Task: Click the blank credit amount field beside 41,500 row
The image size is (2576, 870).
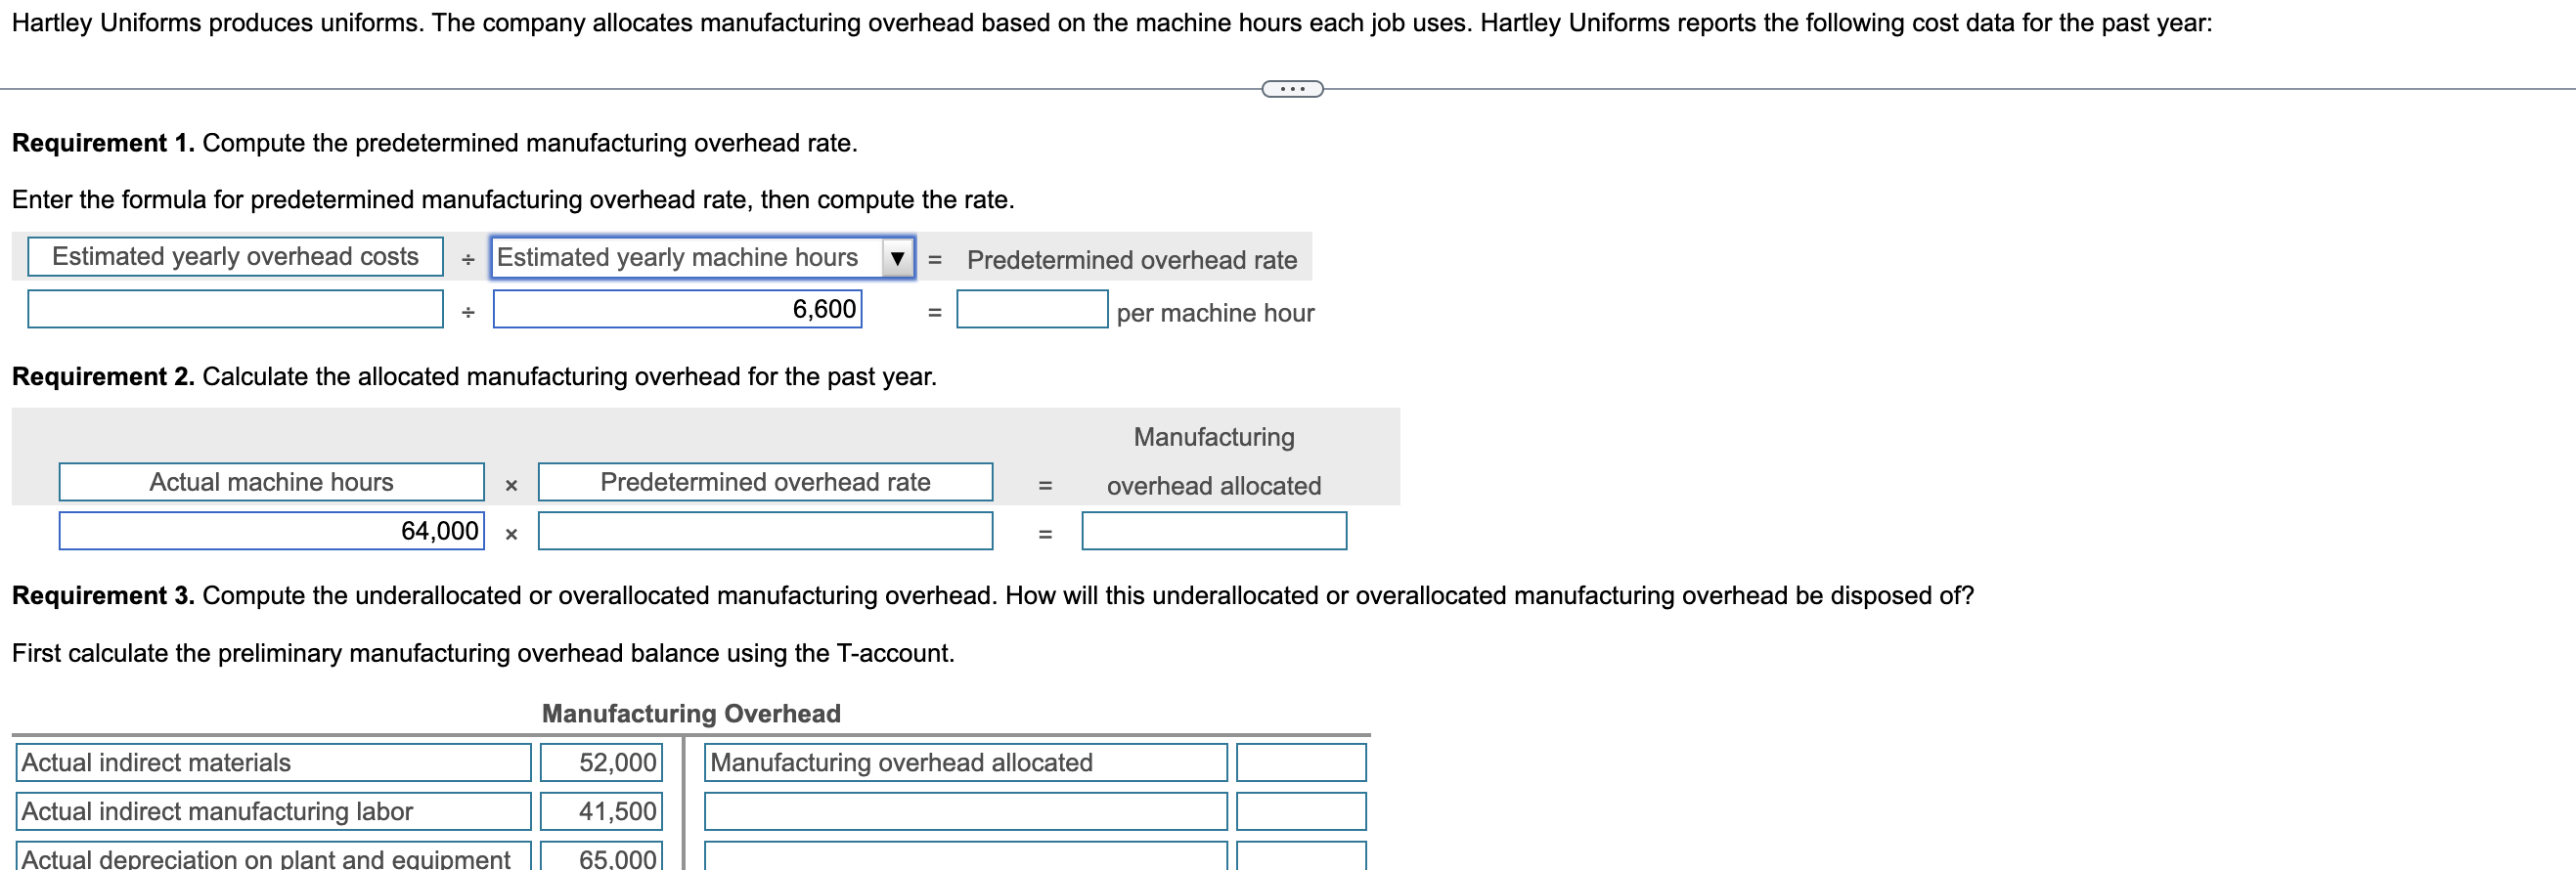Action: point(1301,812)
